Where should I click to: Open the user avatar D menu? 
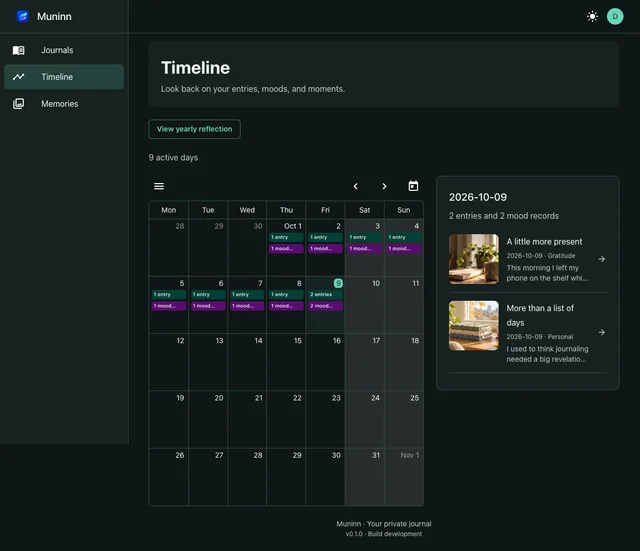(615, 16)
